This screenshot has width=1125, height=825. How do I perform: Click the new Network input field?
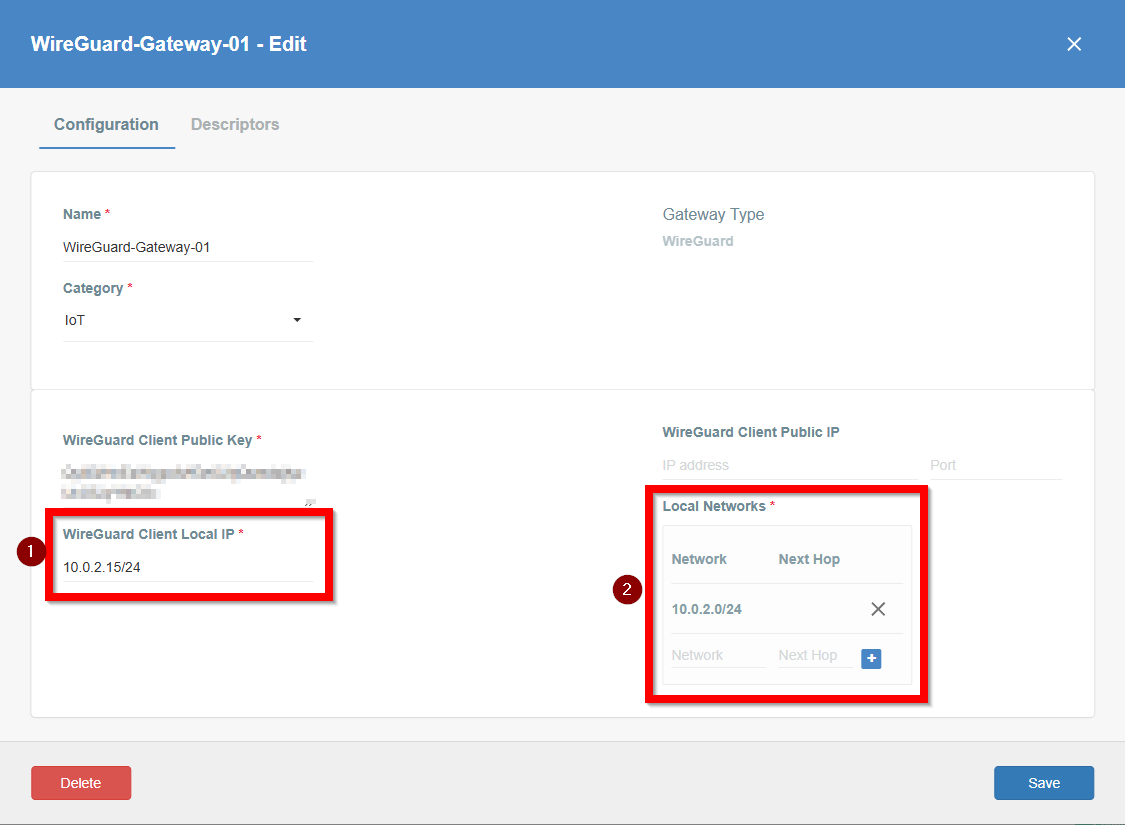pos(718,656)
